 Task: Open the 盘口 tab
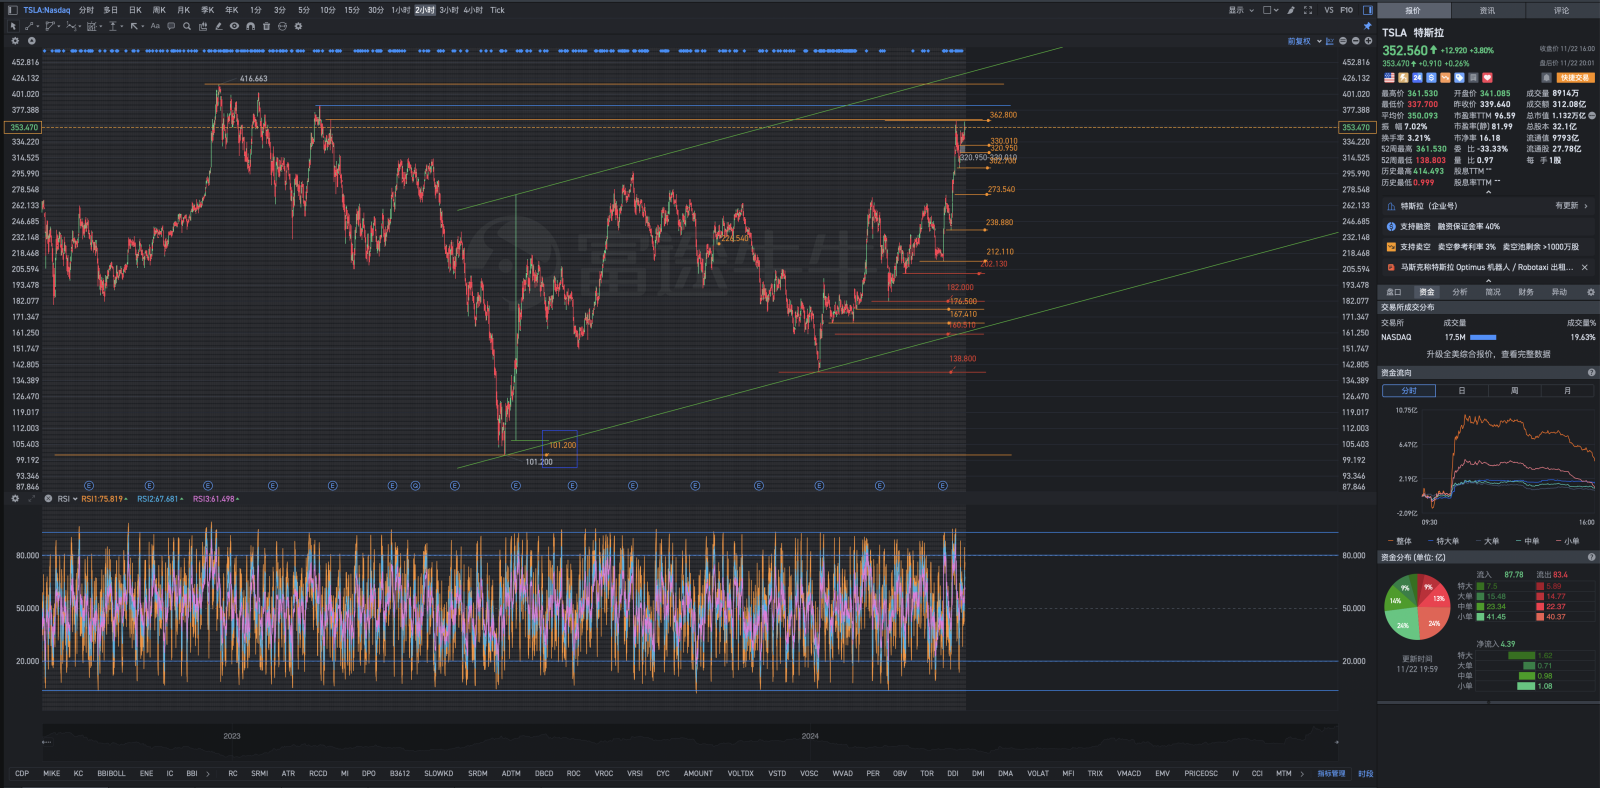click(x=1394, y=292)
